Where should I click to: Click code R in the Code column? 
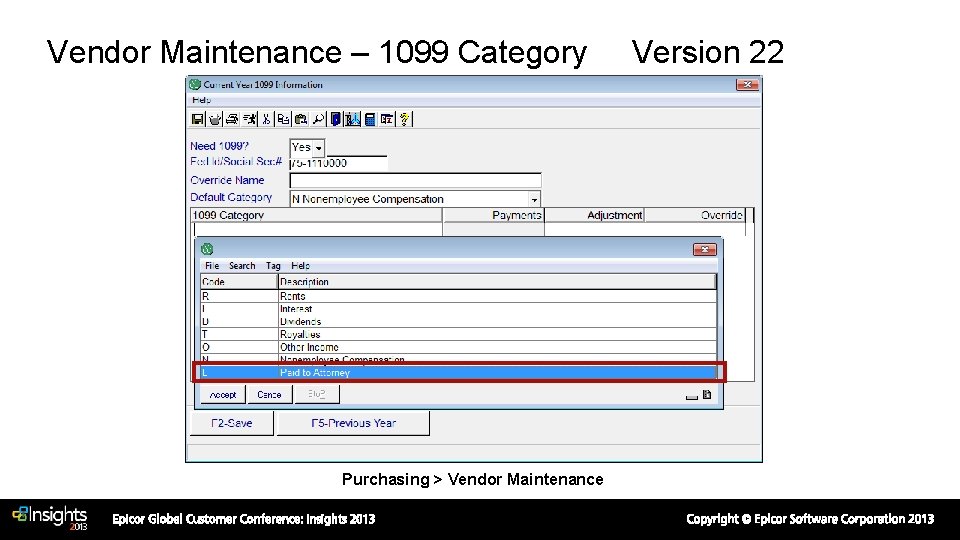point(206,296)
